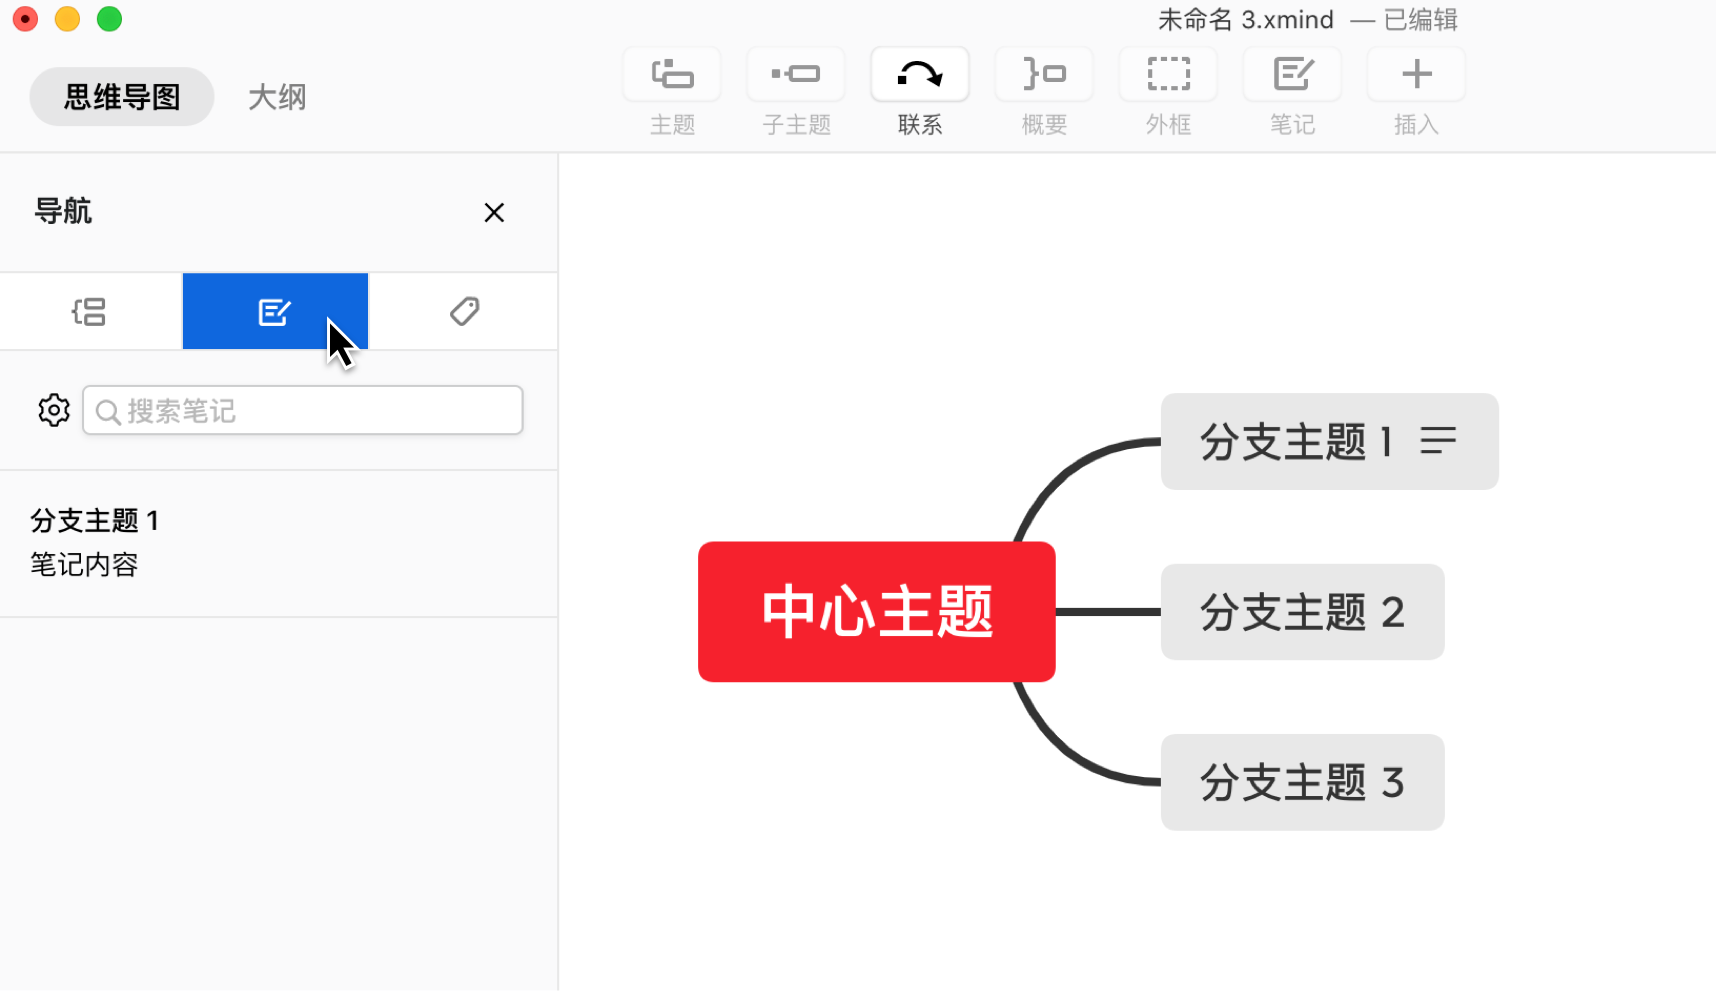Add a Boundary with 外框 icon
The width and height of the screenshot is (1716, 993).
(1168, 75)
